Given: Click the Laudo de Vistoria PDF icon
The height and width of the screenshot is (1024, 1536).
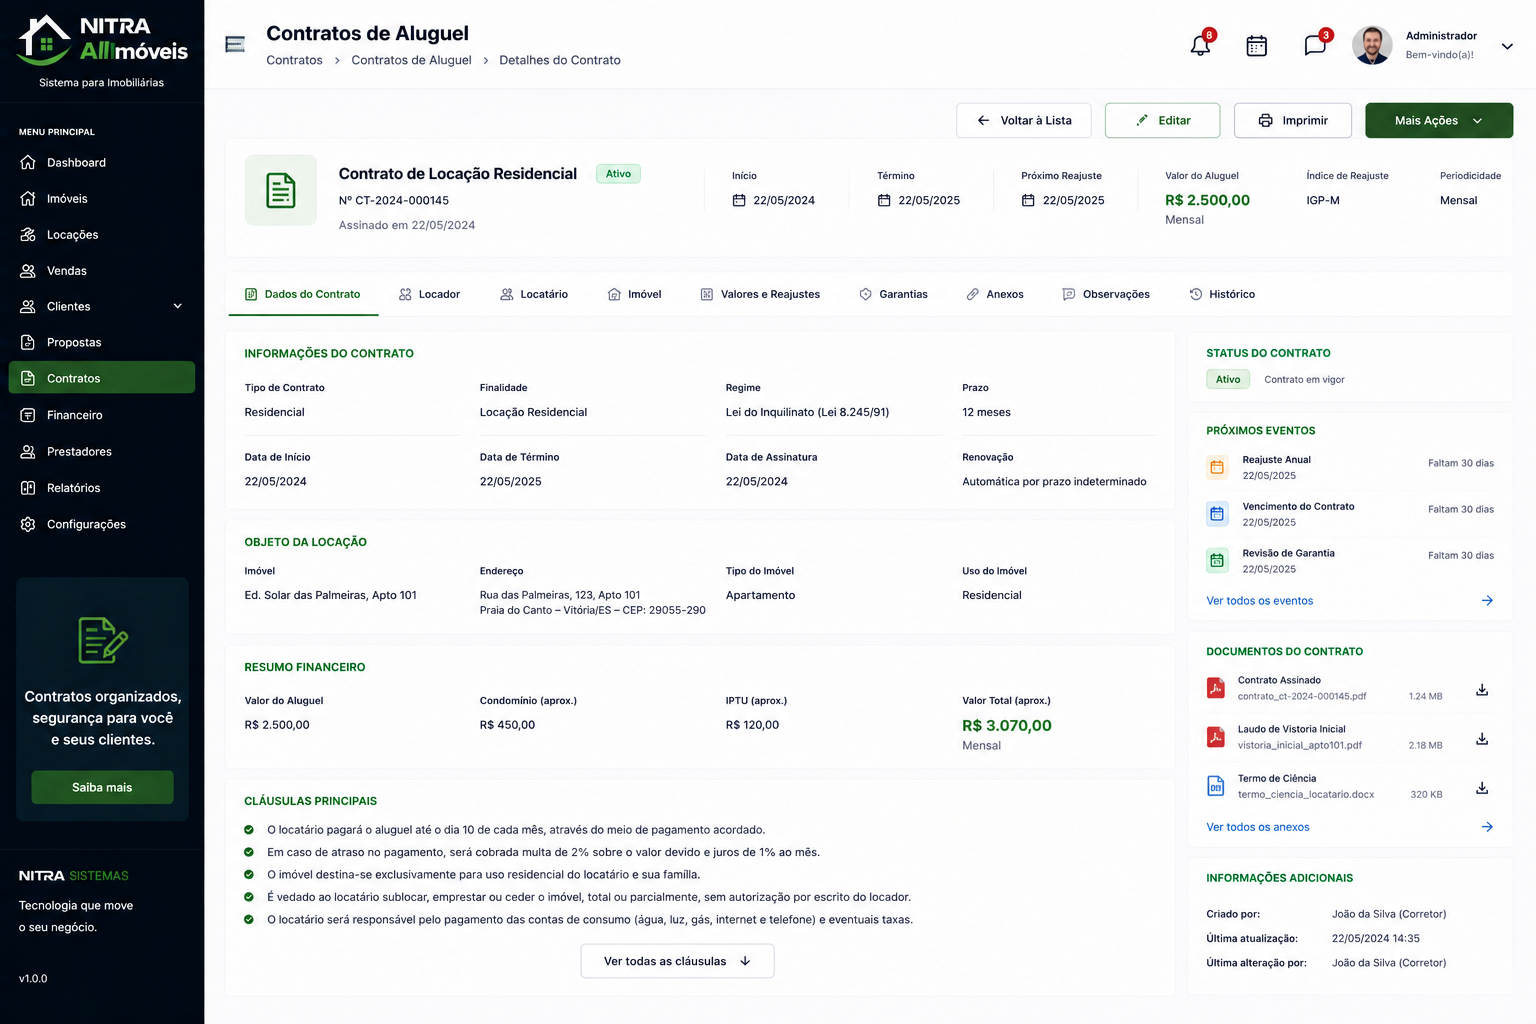Looking at the screenshot, I should 1216,737.
